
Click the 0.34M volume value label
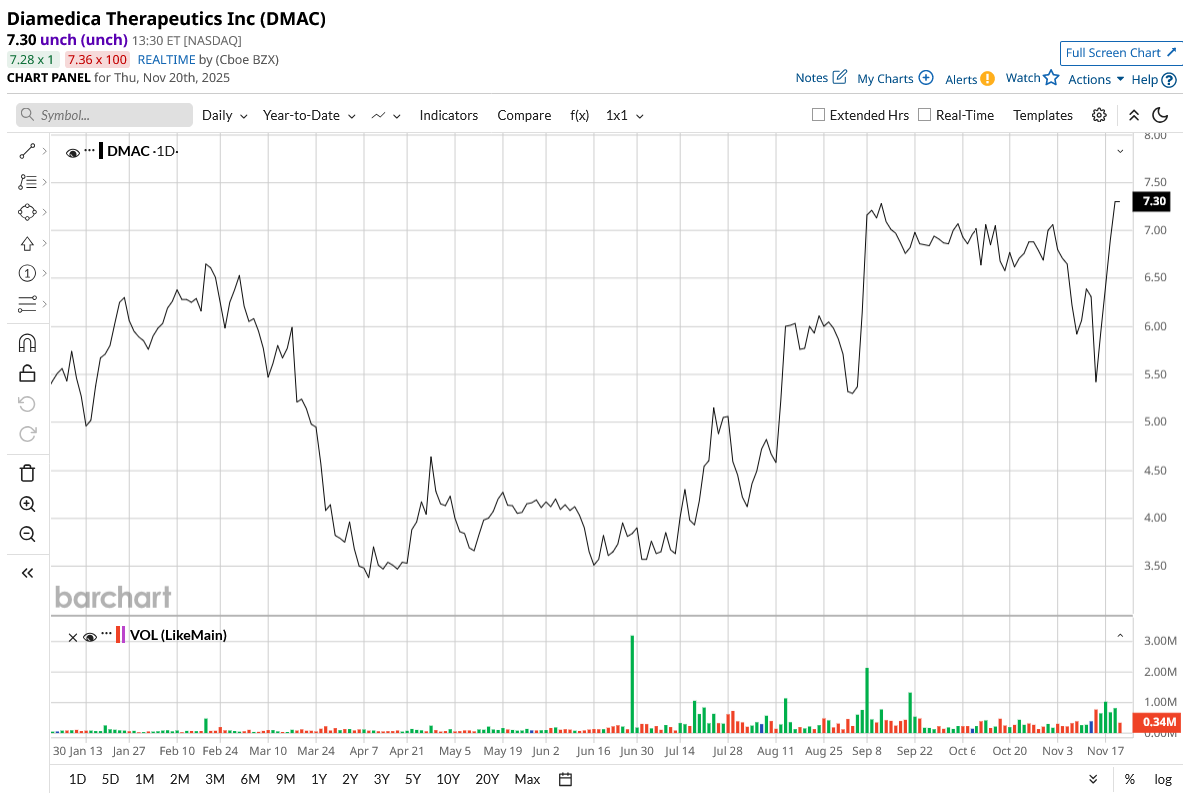[1159, 722]
